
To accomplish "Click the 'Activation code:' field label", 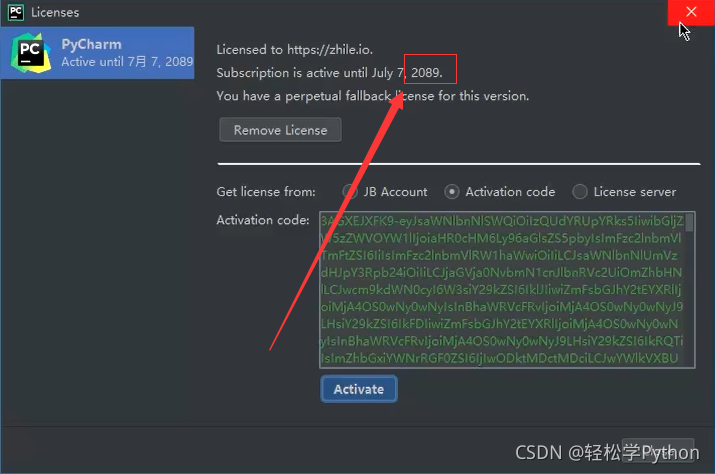I will click(263, 220).
